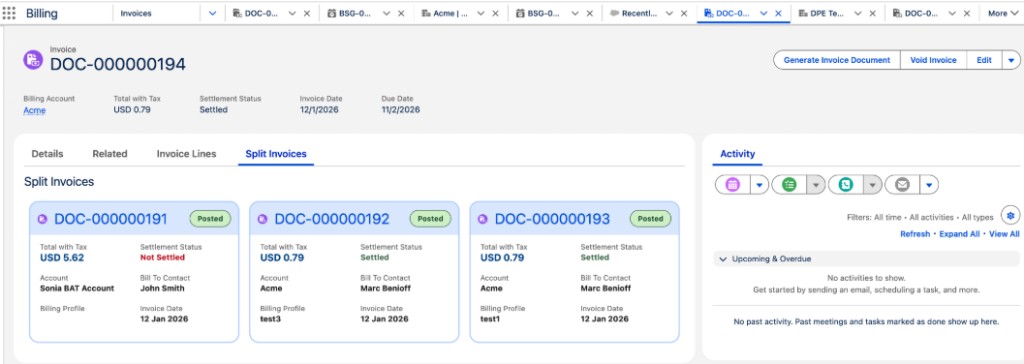Open more actions dropdown beside Edit
Image resolution: width=1024 pixels, height=364 pixels.
1011,60
